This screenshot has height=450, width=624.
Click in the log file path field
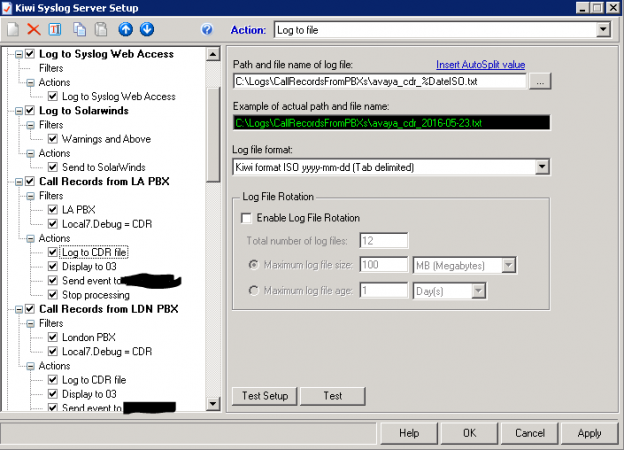[x=378, y=81]
